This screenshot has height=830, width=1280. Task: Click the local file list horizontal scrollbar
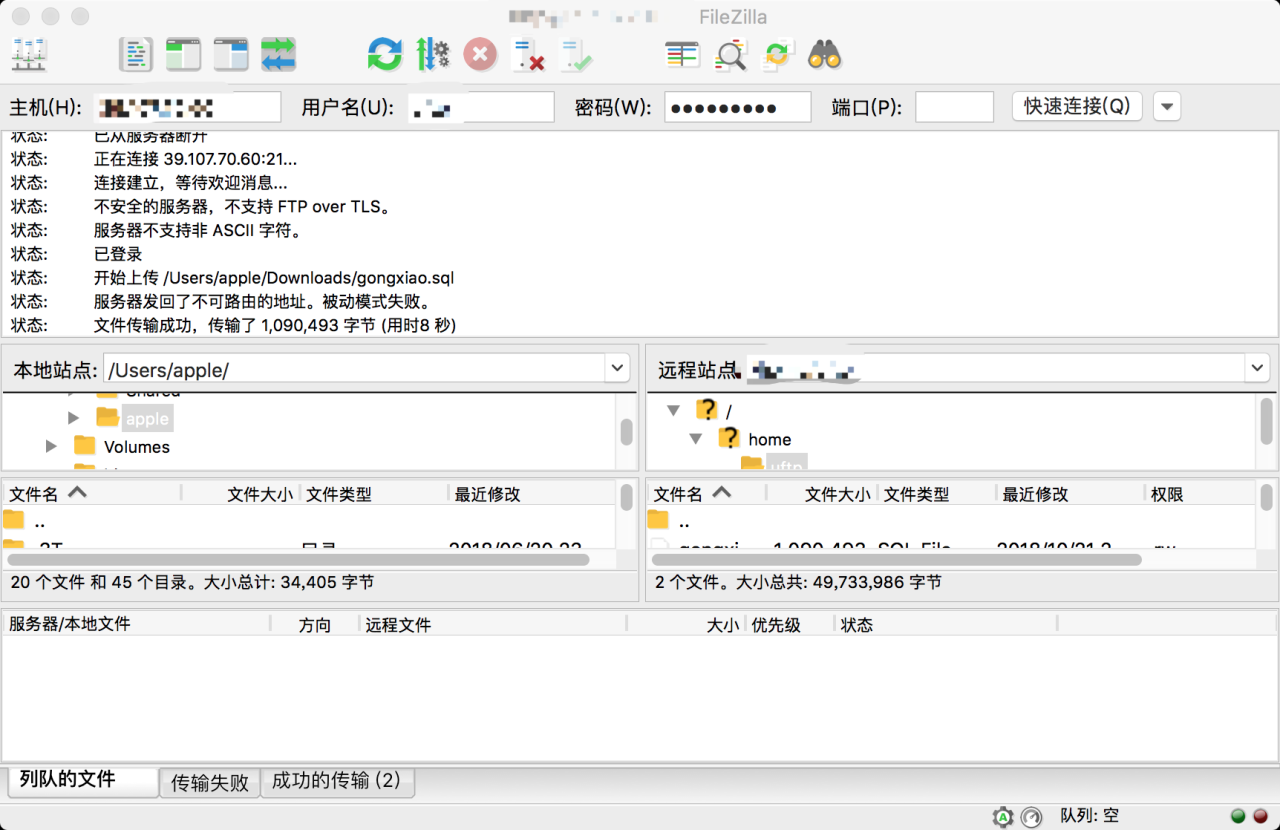(299, 560)
